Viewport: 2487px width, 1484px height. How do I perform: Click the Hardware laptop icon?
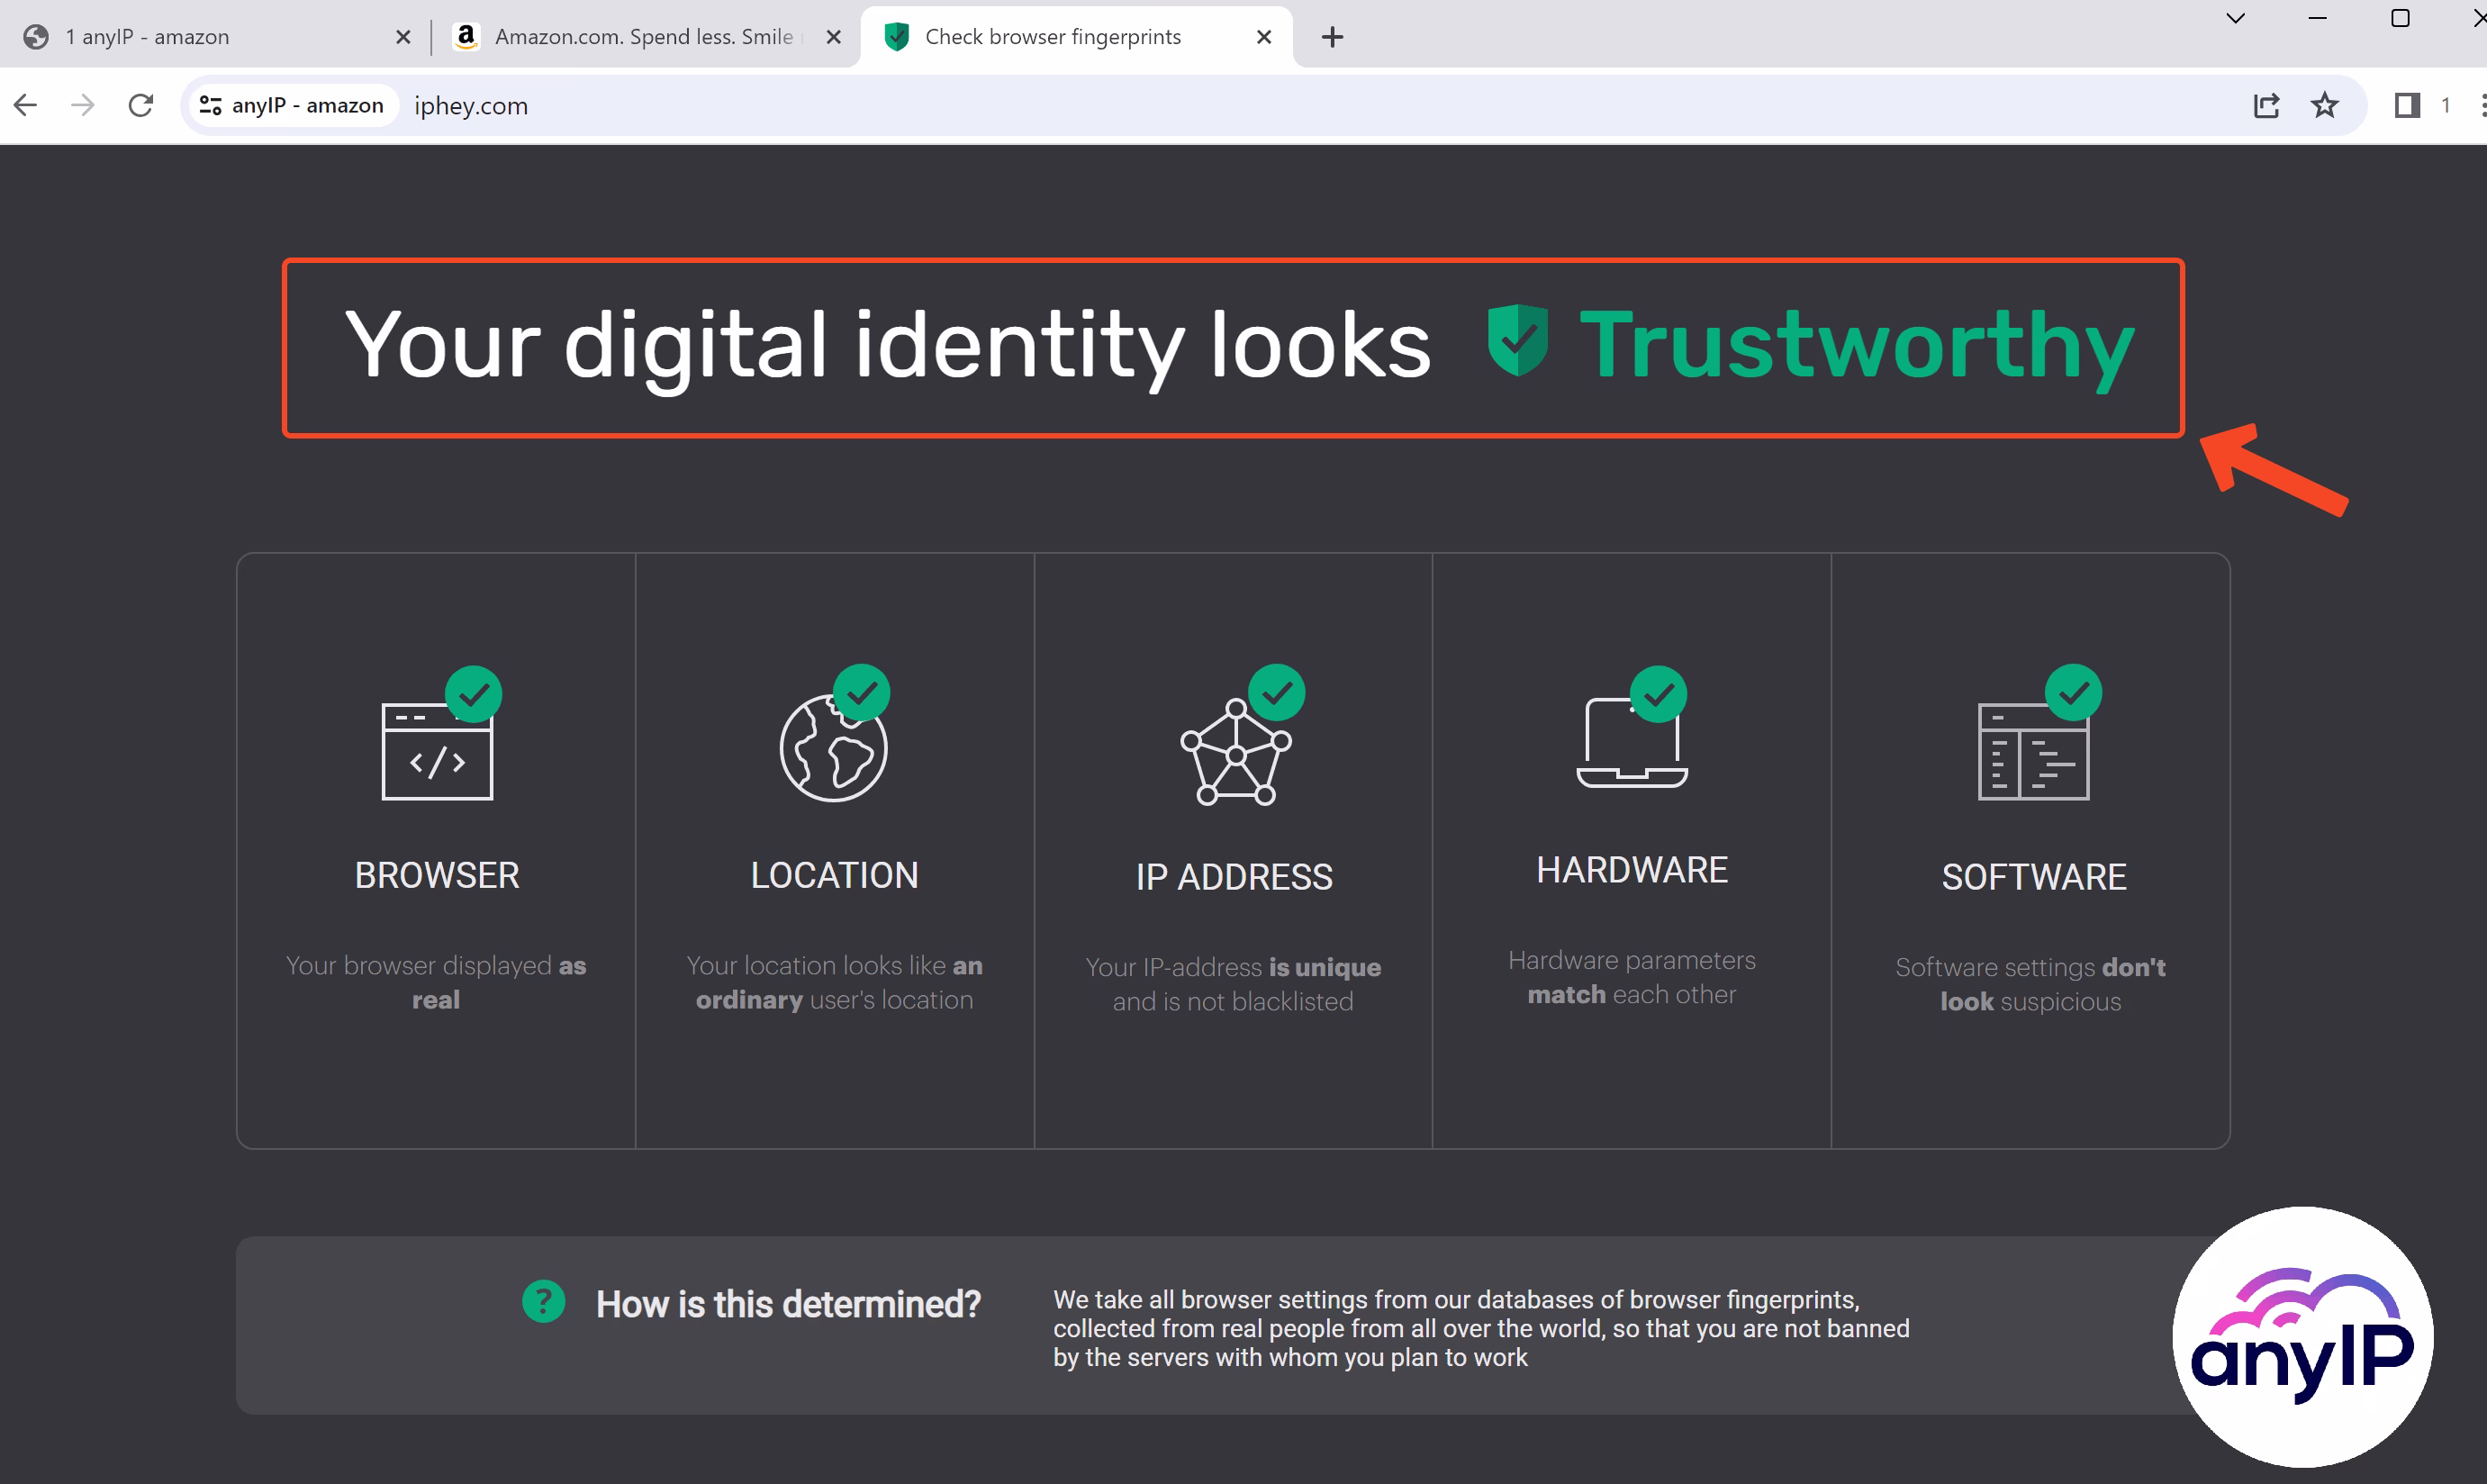pyautogui.click(x=1632, y=744)
